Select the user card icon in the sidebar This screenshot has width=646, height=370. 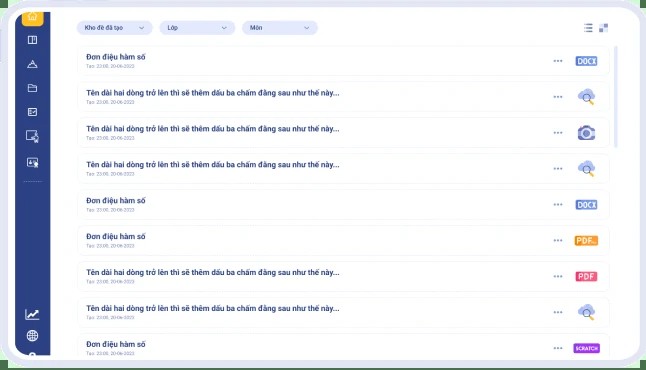32,163
